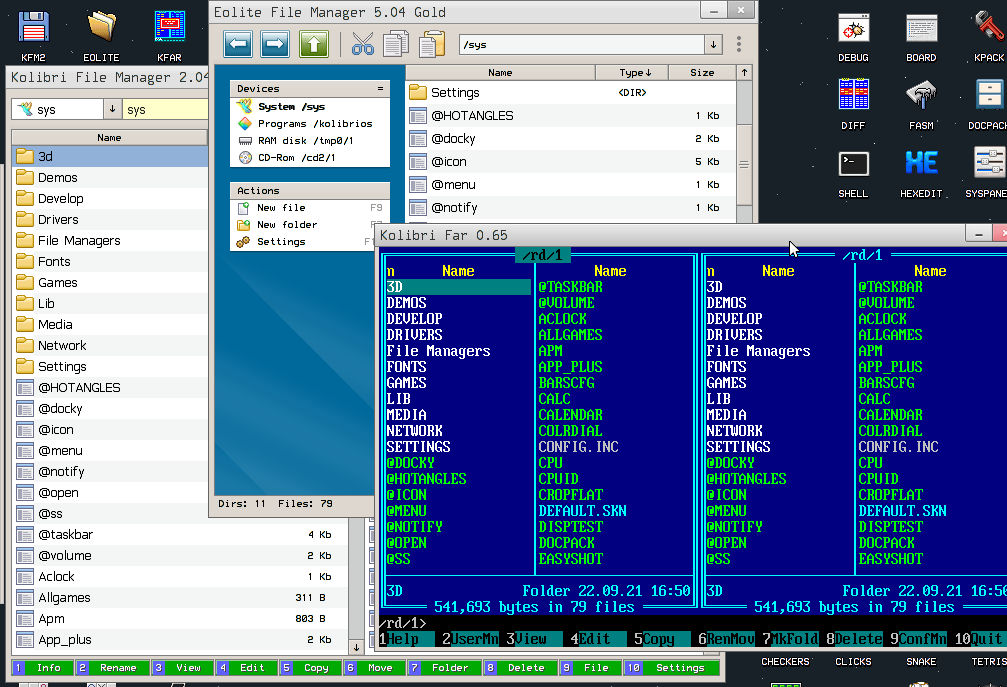Open the DOCPACK desktop icon
This screenshot has width=1007, height=687.
click(989, 104)
